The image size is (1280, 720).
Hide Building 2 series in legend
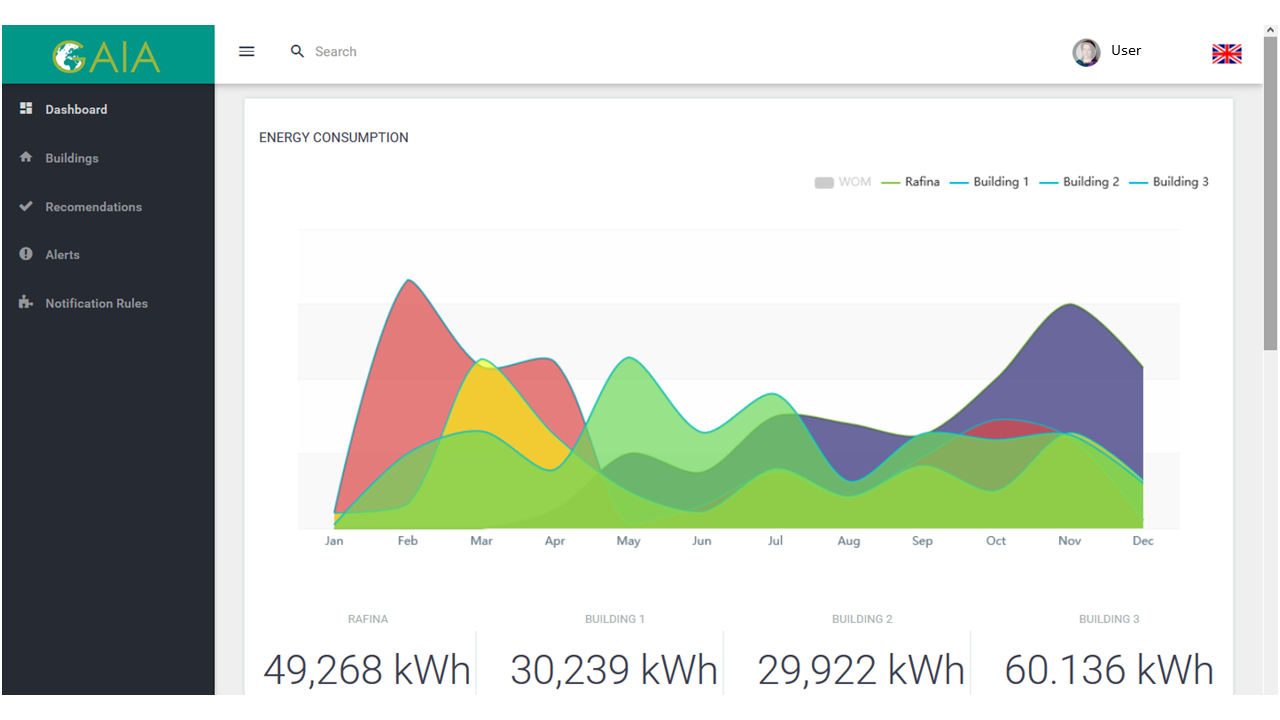(1080, 182)
